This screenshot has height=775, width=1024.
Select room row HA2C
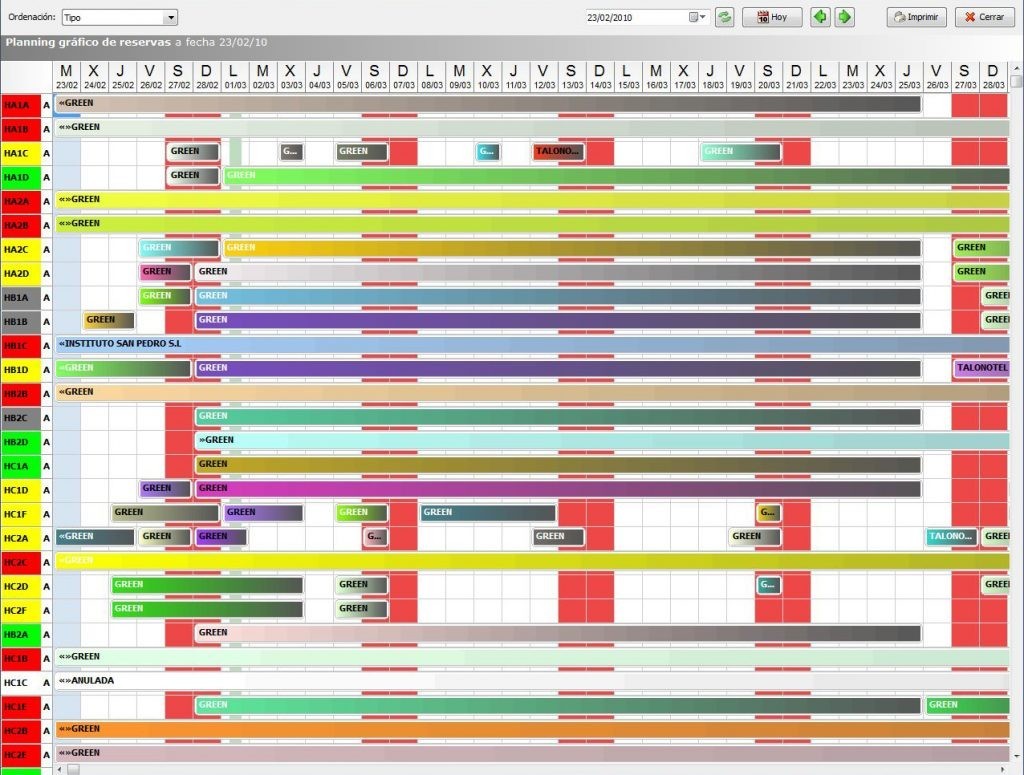coord(21,249)
